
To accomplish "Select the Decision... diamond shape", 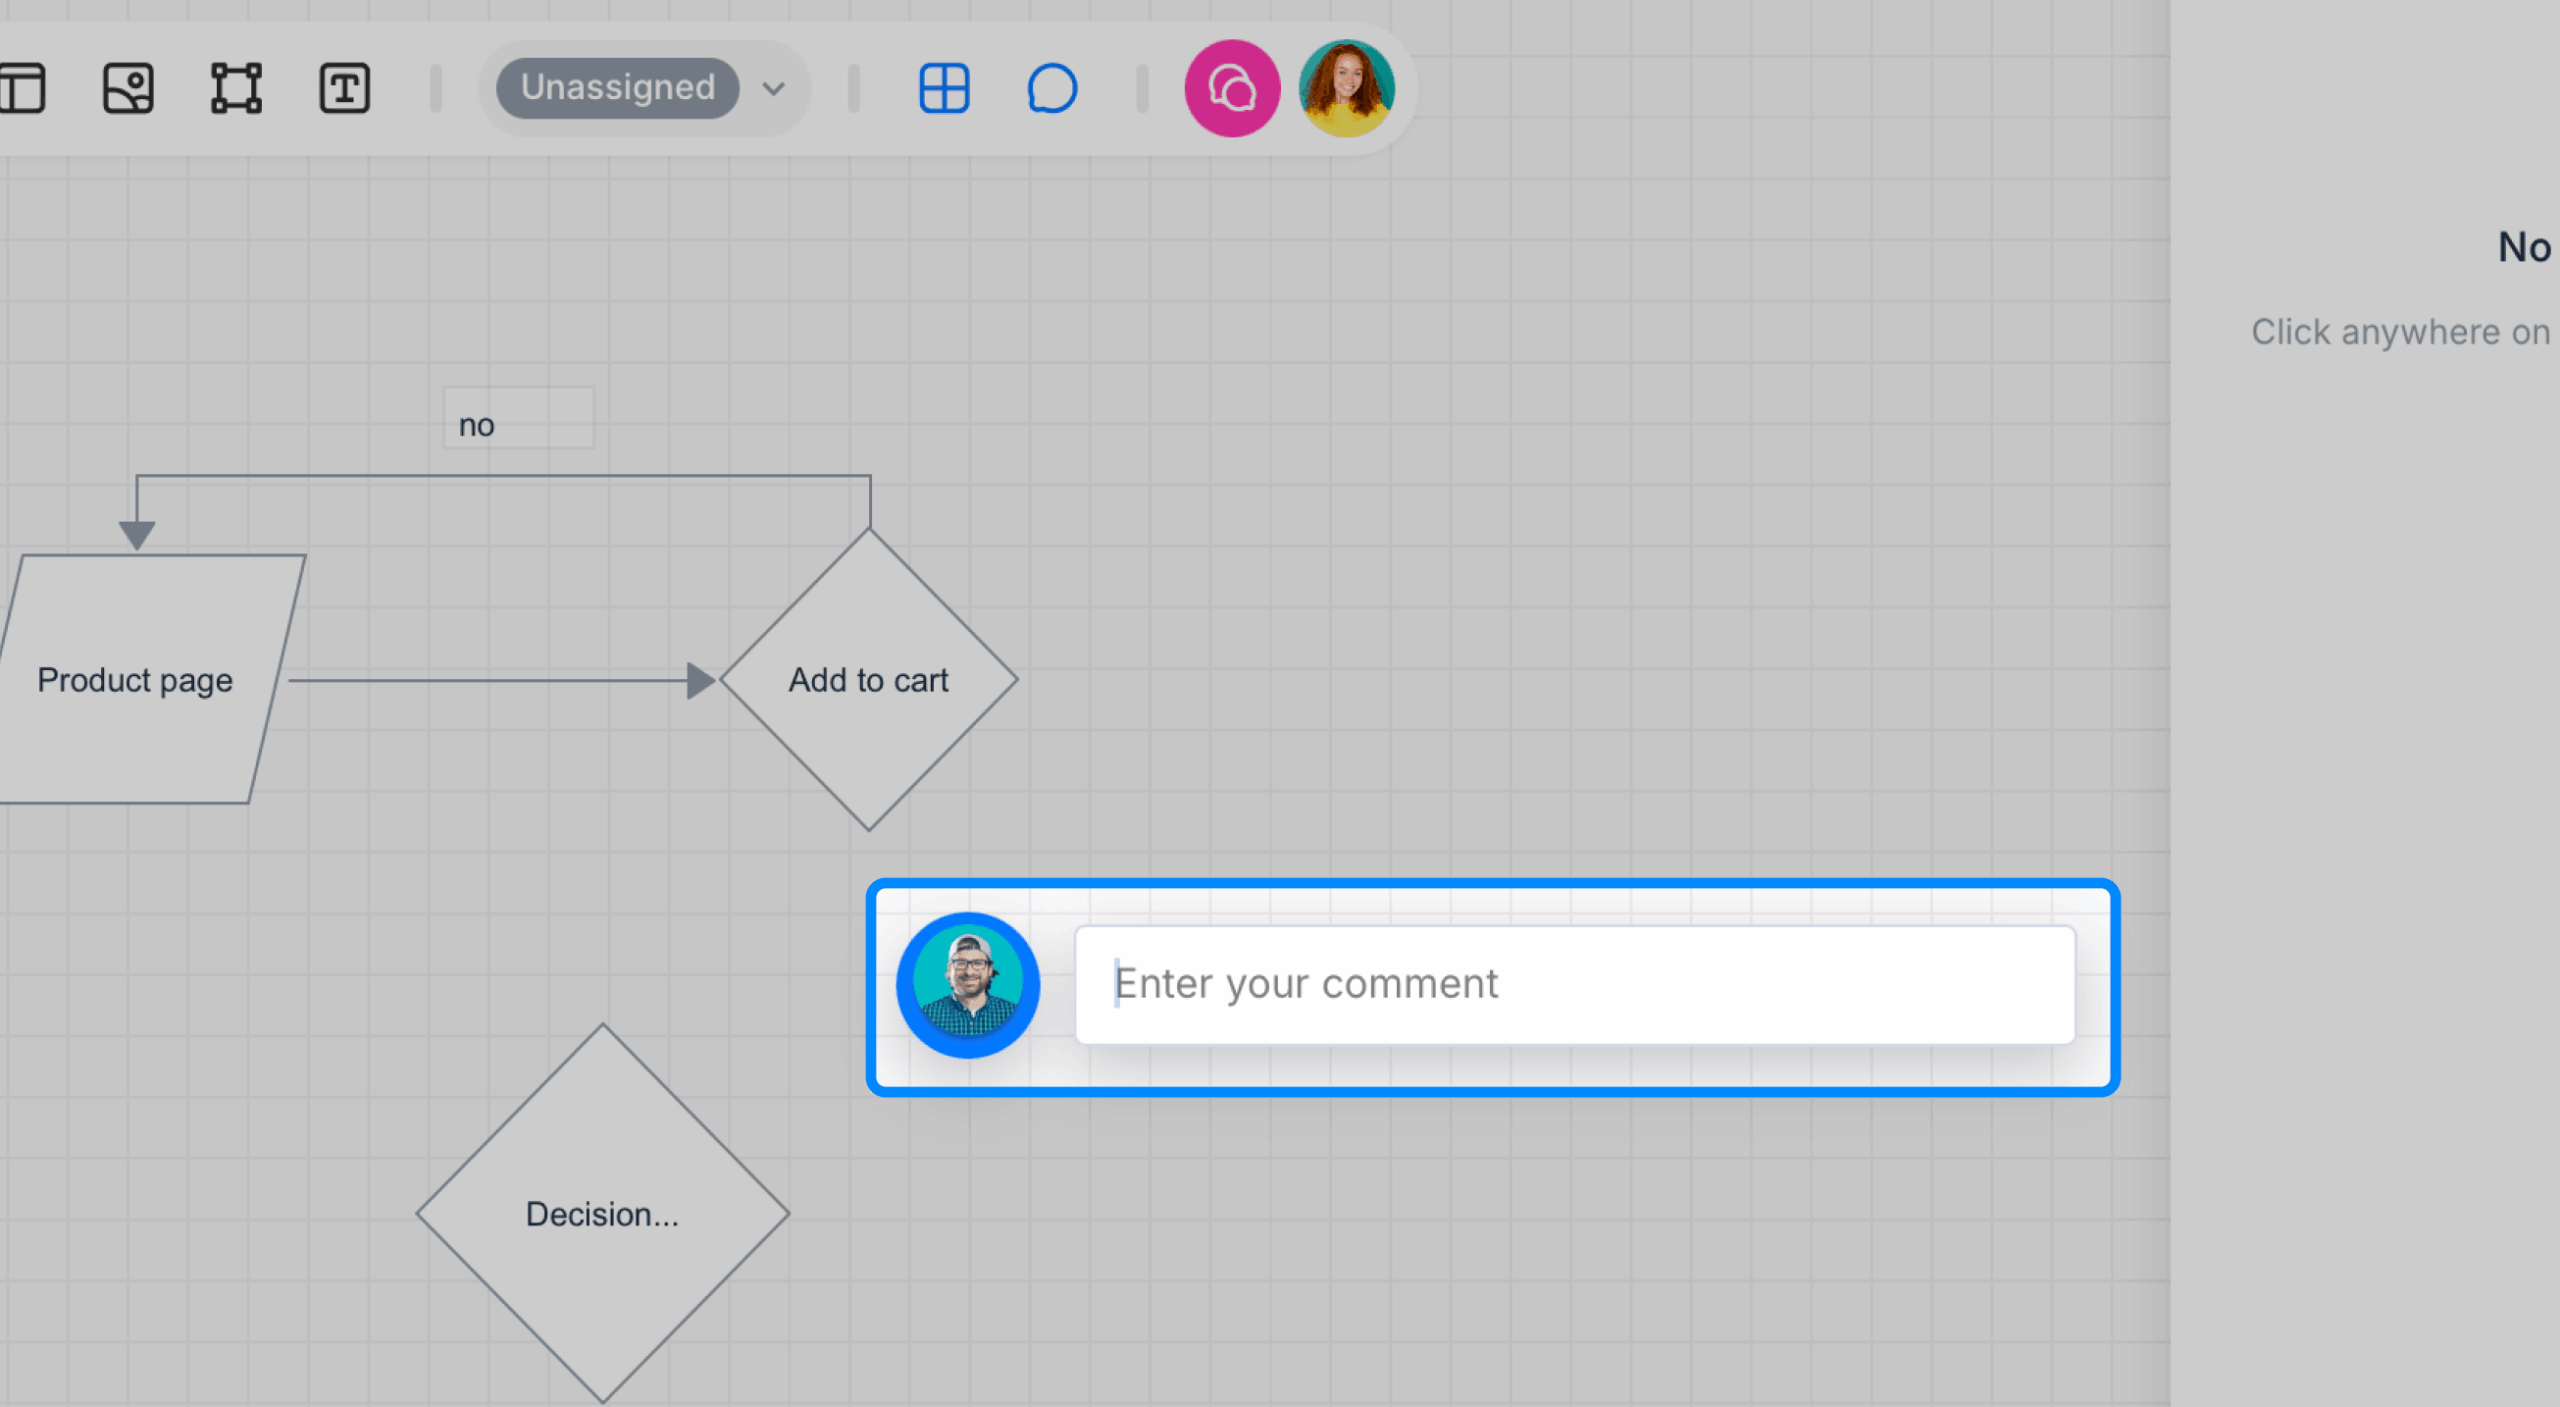I will pyautogui.click(x=602, y=1213).
